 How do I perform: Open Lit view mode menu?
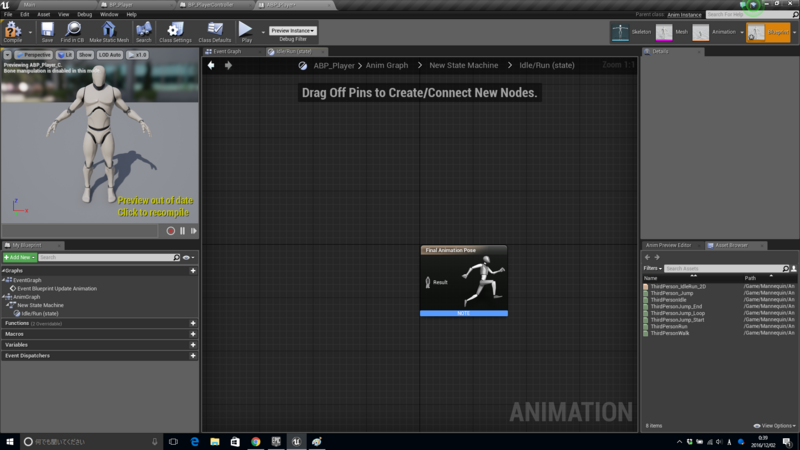65,55
